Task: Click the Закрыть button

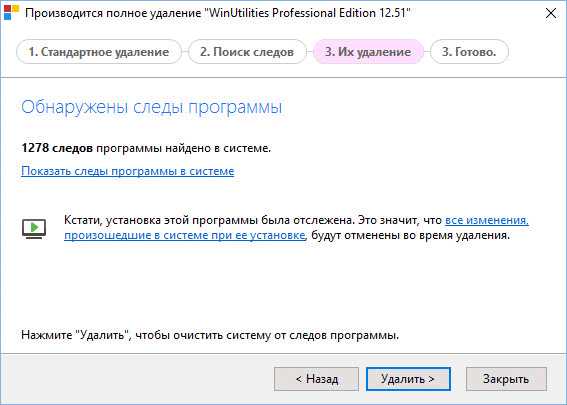Action: point(506,379)
